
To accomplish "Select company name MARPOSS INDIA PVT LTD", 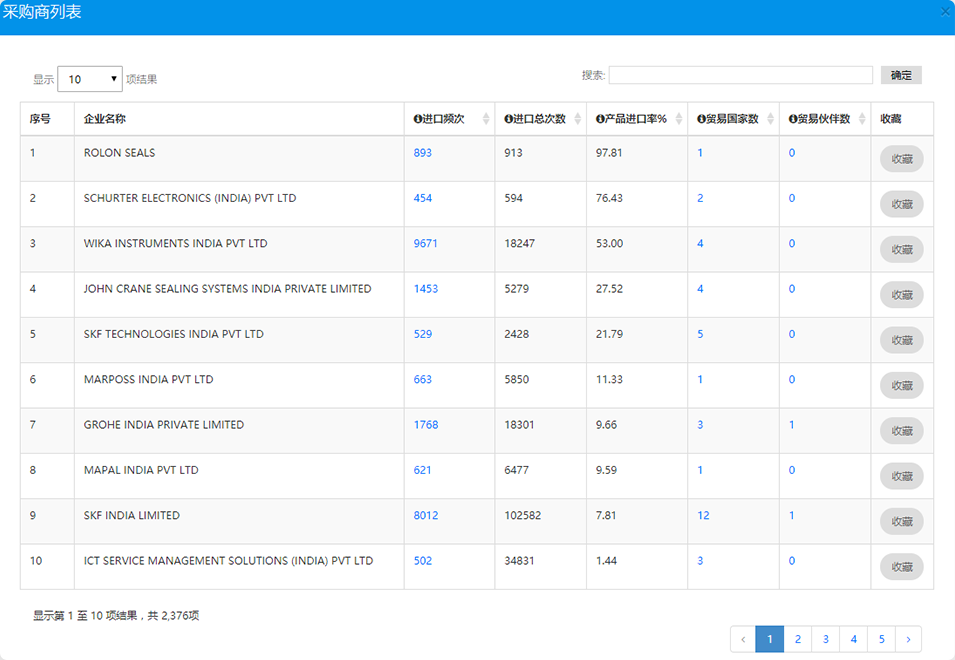I will pos(149,379).
